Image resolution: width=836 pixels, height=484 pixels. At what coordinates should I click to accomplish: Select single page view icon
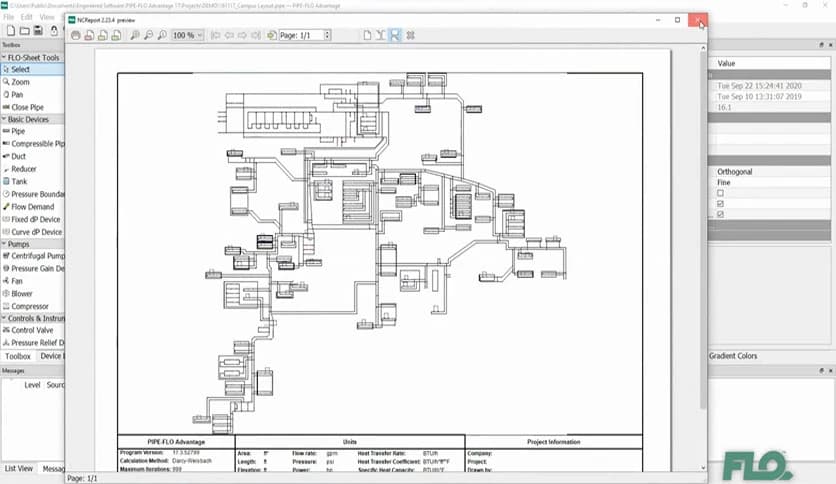coord(367,35)
